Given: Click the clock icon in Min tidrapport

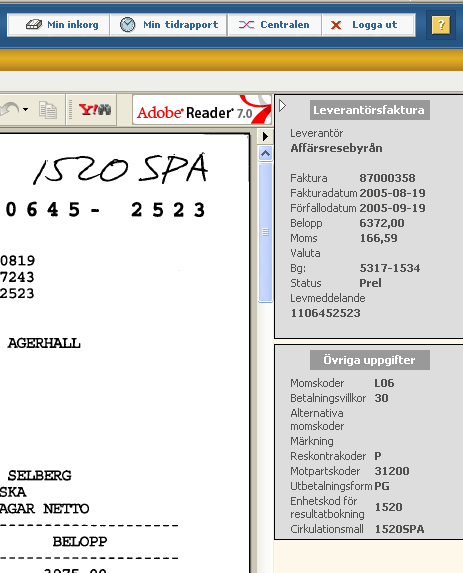Looking at the screenshot, I should tap(128, 25).
